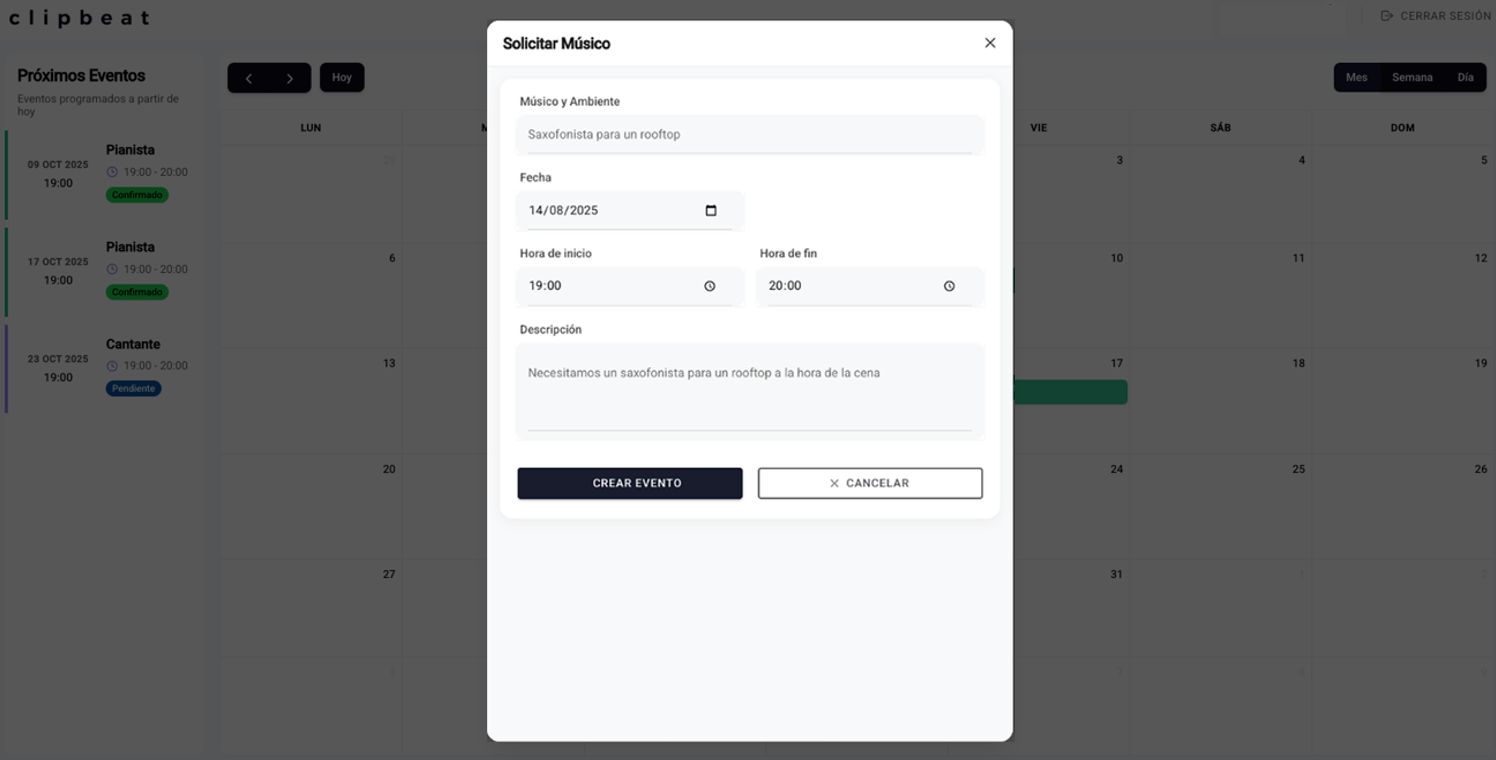Open the Hora de fin time picker
This screenshot has height=760, width=1496.
948,286
